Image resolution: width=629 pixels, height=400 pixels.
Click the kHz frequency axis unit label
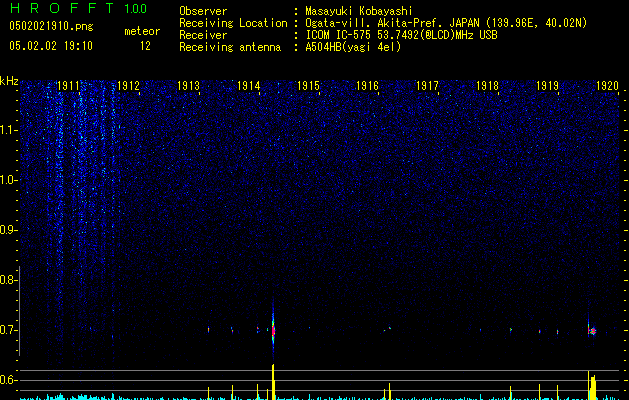(x=9, y=81)
